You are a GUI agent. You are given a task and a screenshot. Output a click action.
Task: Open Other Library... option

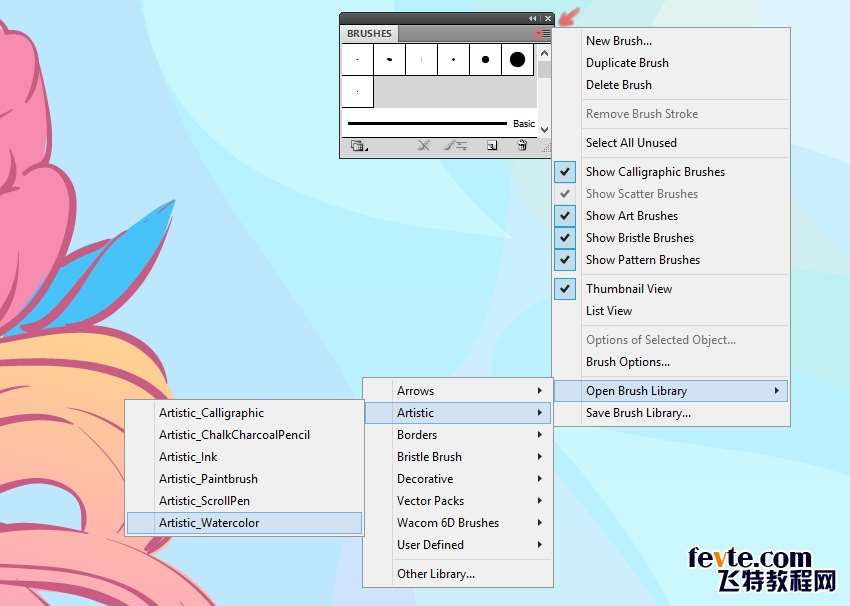click(435, 574)
